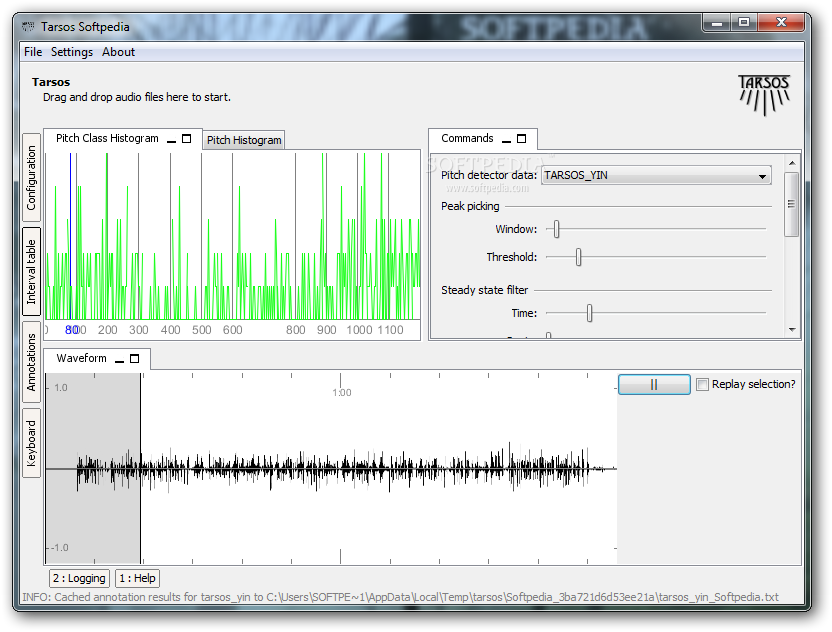
Task: Maximize the Commands panel
Action: click(x=522, y=138)
